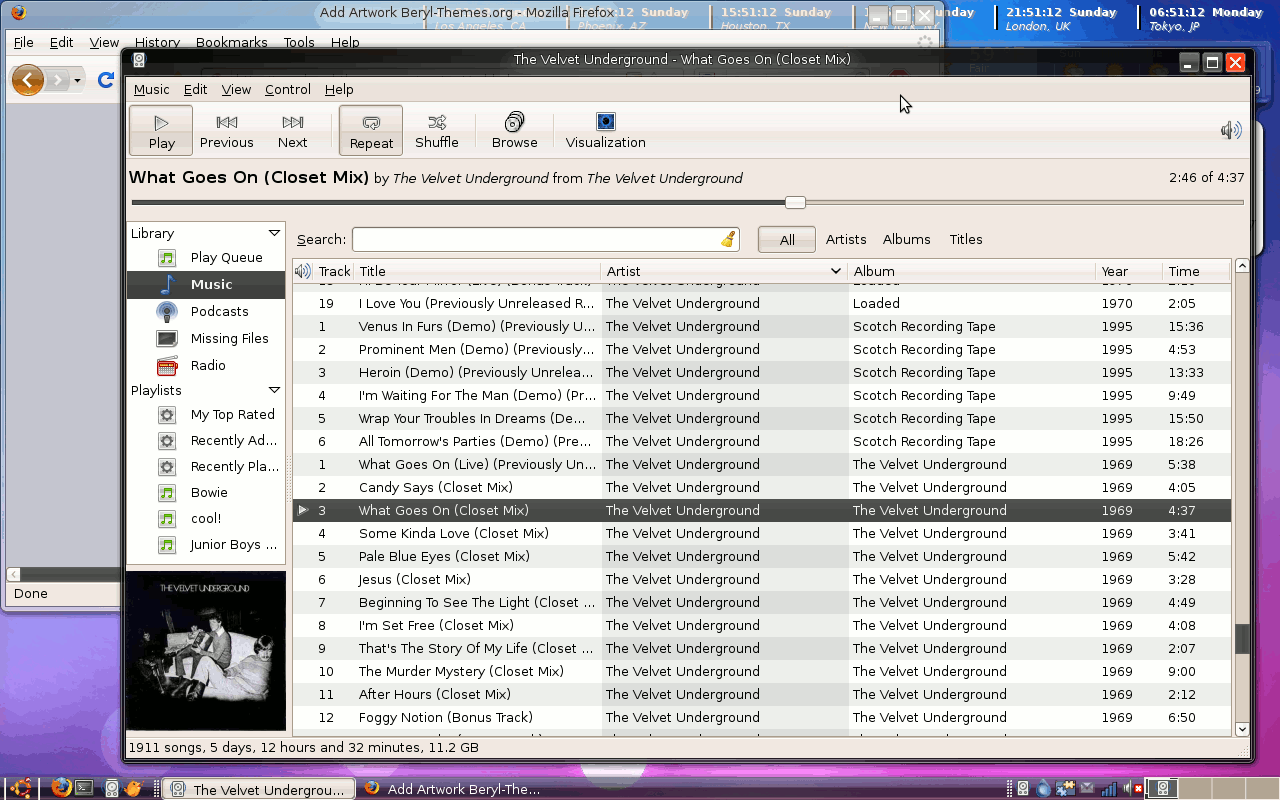
Task: Select The Murder Mystery (Closet Mix) row
Action: pyautogui.click(x=761, y=671)
